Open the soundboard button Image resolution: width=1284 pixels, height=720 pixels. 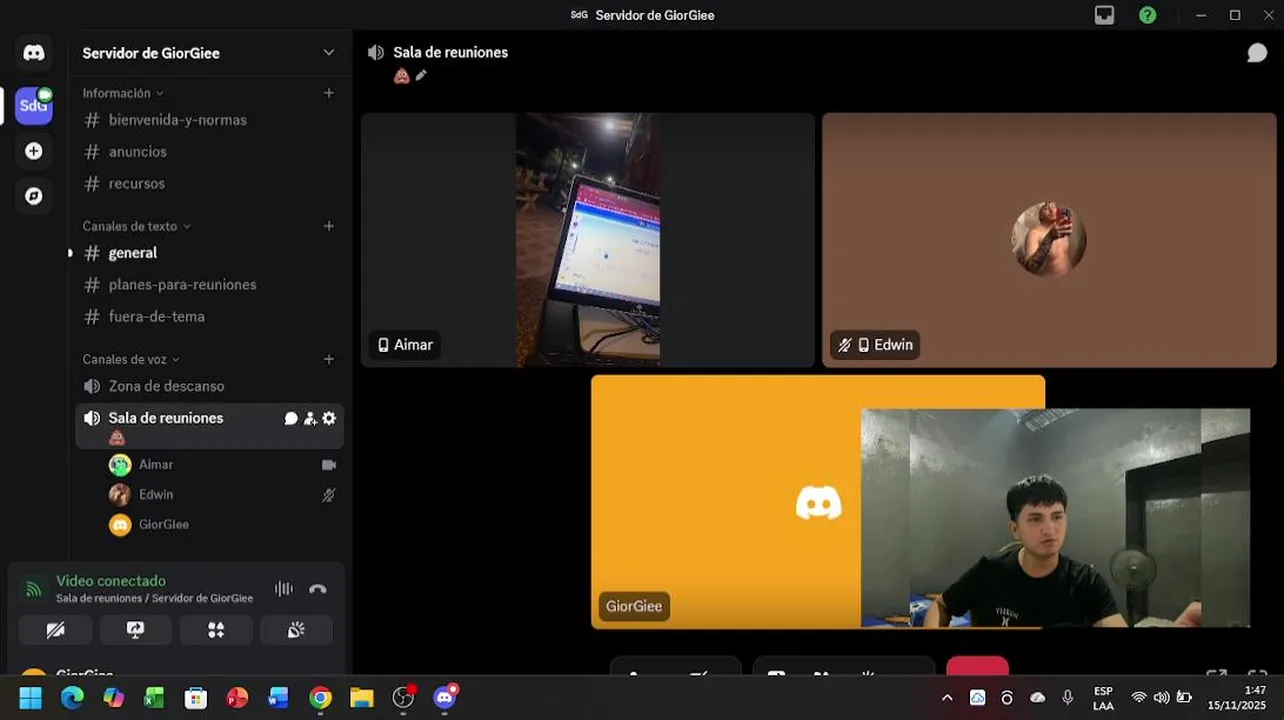click(296, 630)
